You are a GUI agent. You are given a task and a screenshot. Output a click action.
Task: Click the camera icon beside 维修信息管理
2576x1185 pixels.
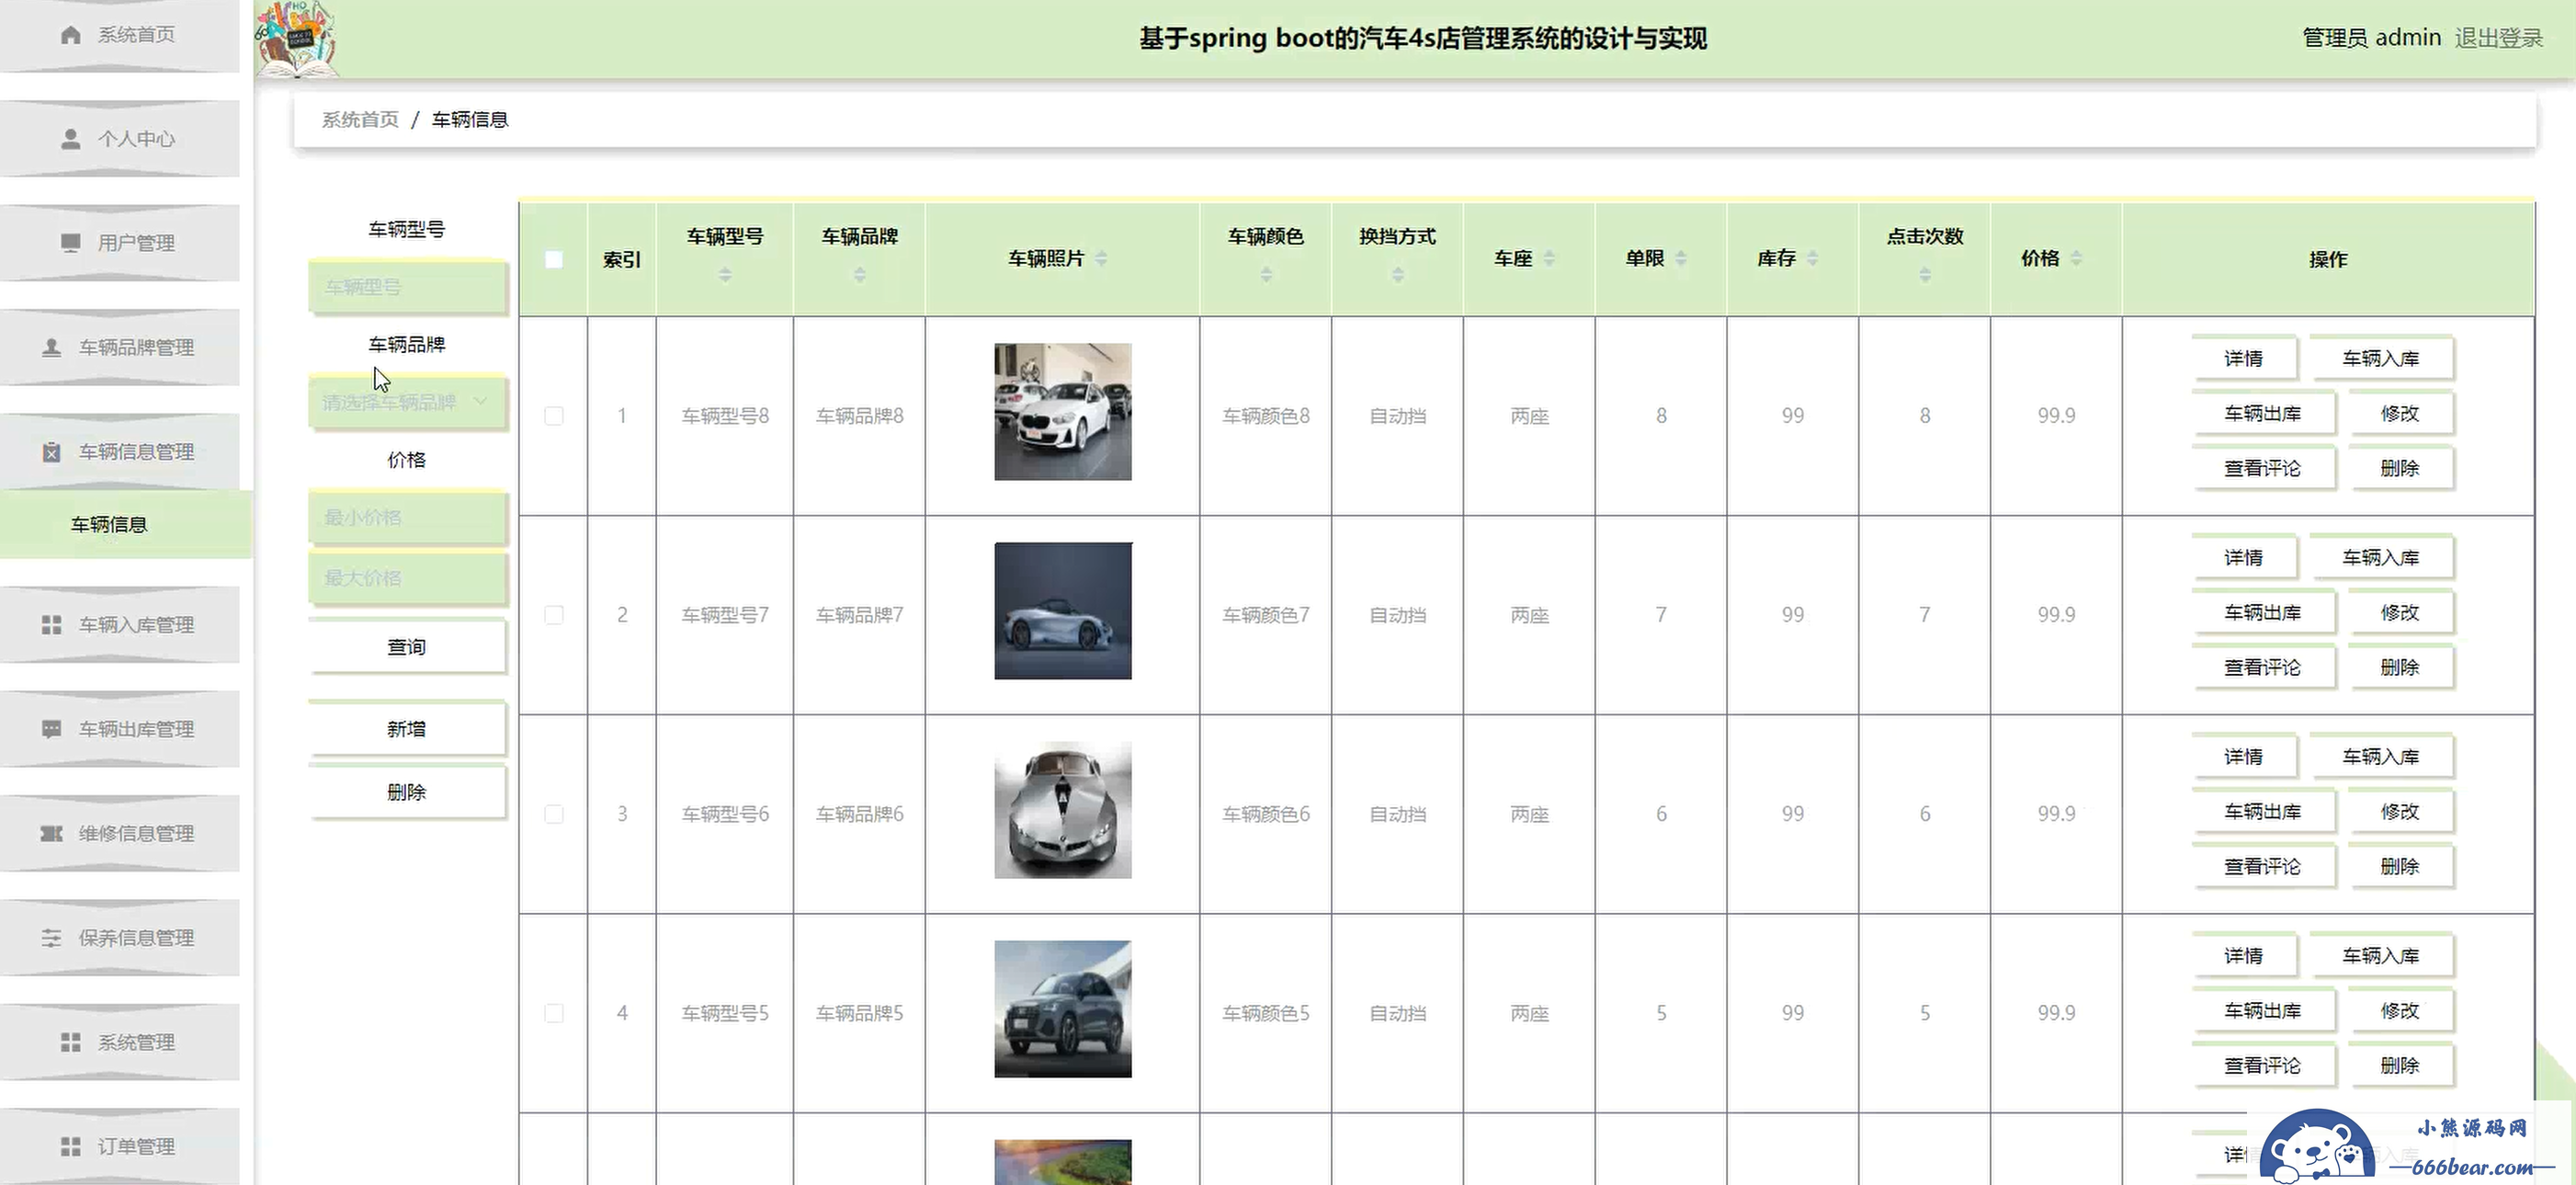point(52,833)
